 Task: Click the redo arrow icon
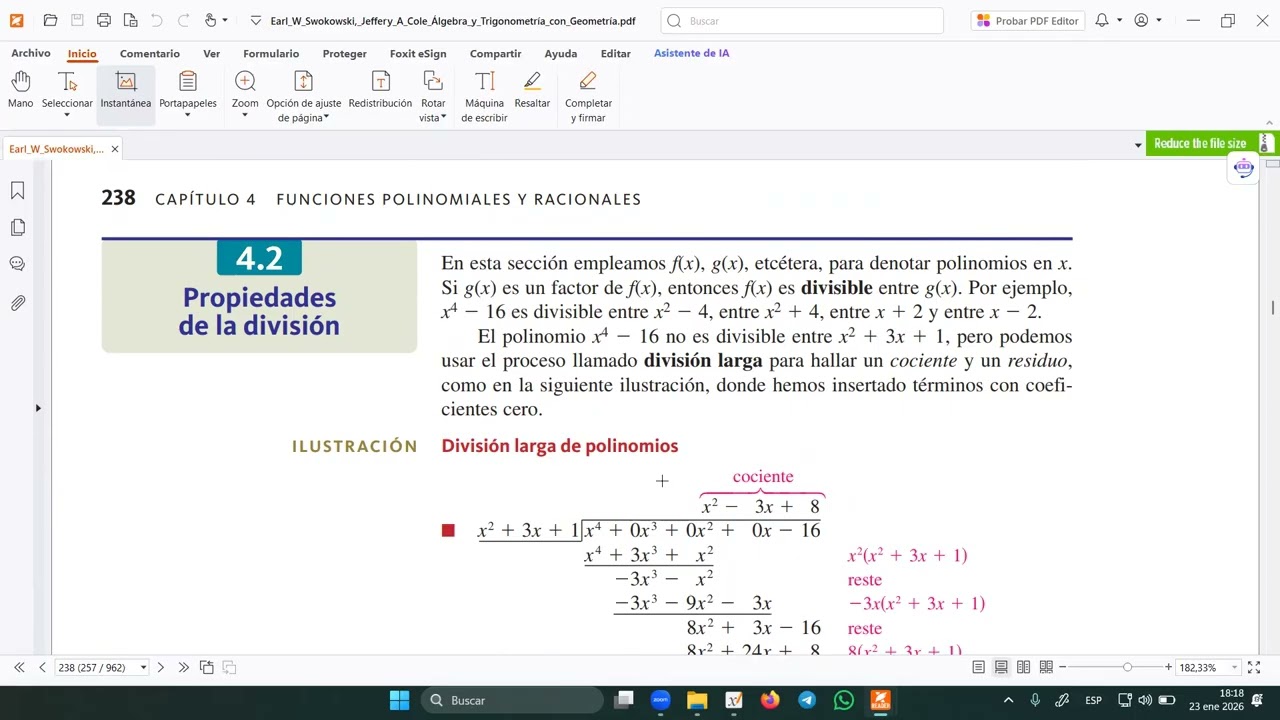(182, 20)
